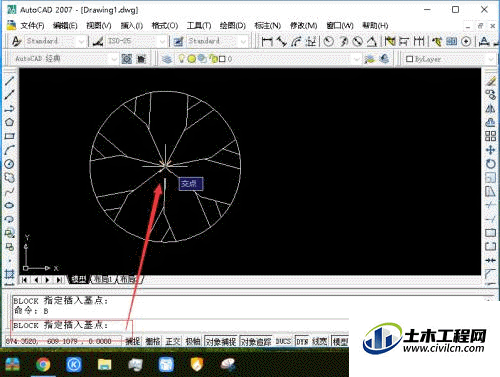Toggle layer 0 on/off light bulb

181,59
